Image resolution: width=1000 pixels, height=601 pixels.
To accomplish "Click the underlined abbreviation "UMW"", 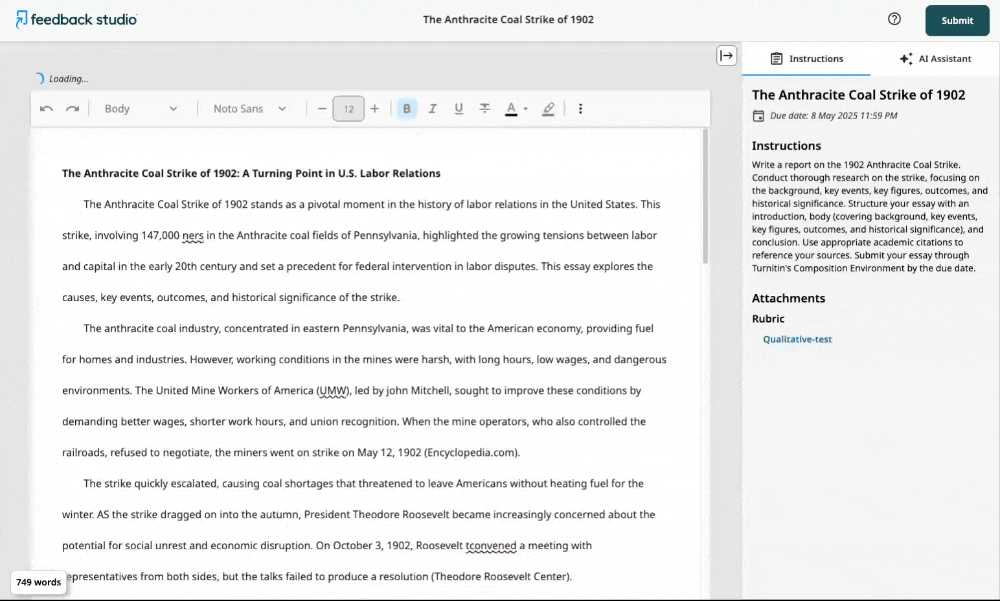I will 334,390.
